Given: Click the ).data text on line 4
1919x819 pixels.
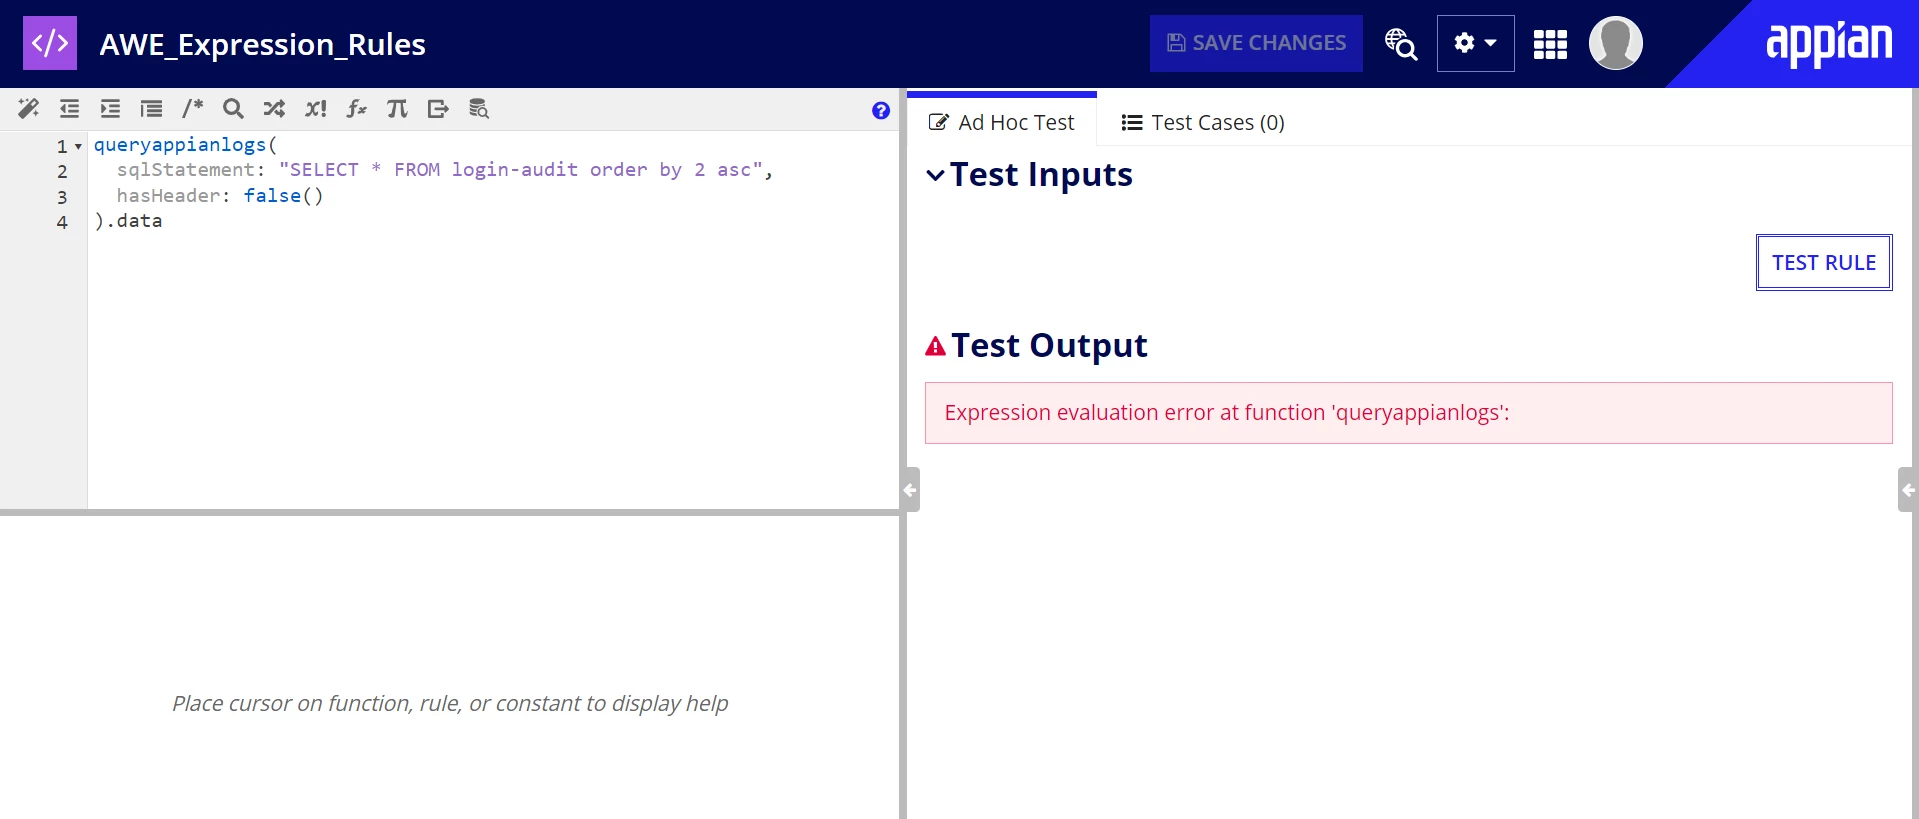Looking at the screenshot, I should pyautogui.click(x=128, y=221).
